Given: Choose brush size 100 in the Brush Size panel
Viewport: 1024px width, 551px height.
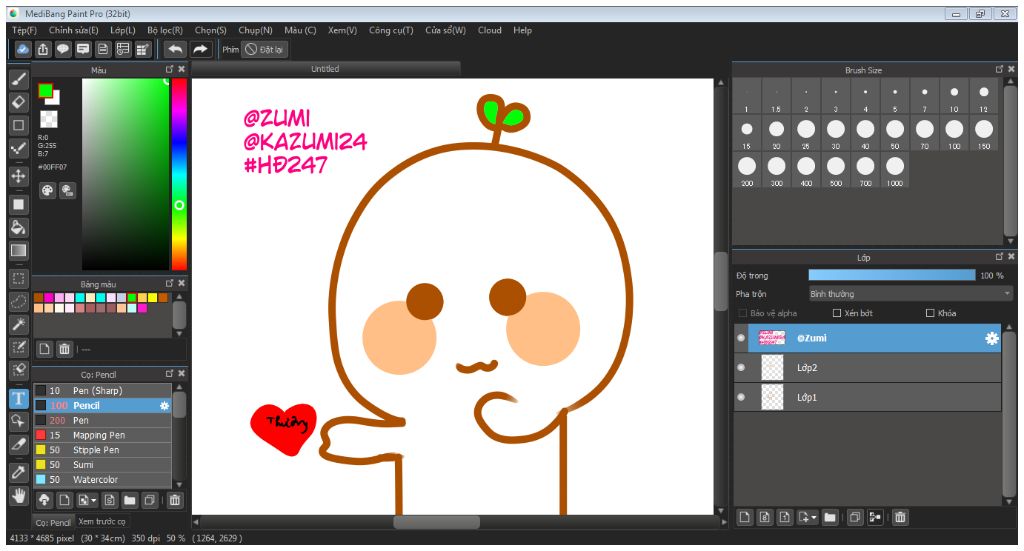Looking at the screenshot, I should click(x=954, y=133).
